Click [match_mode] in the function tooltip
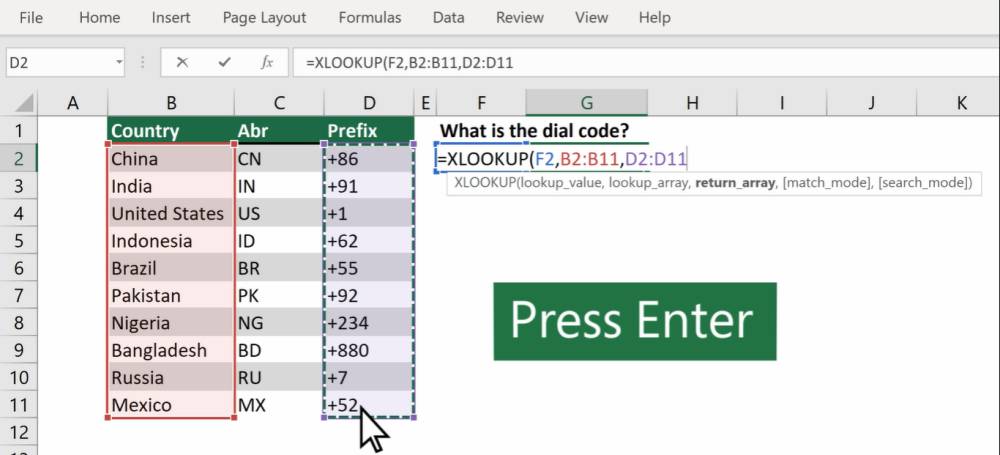1000x455 pixels. tap(827, 183)
